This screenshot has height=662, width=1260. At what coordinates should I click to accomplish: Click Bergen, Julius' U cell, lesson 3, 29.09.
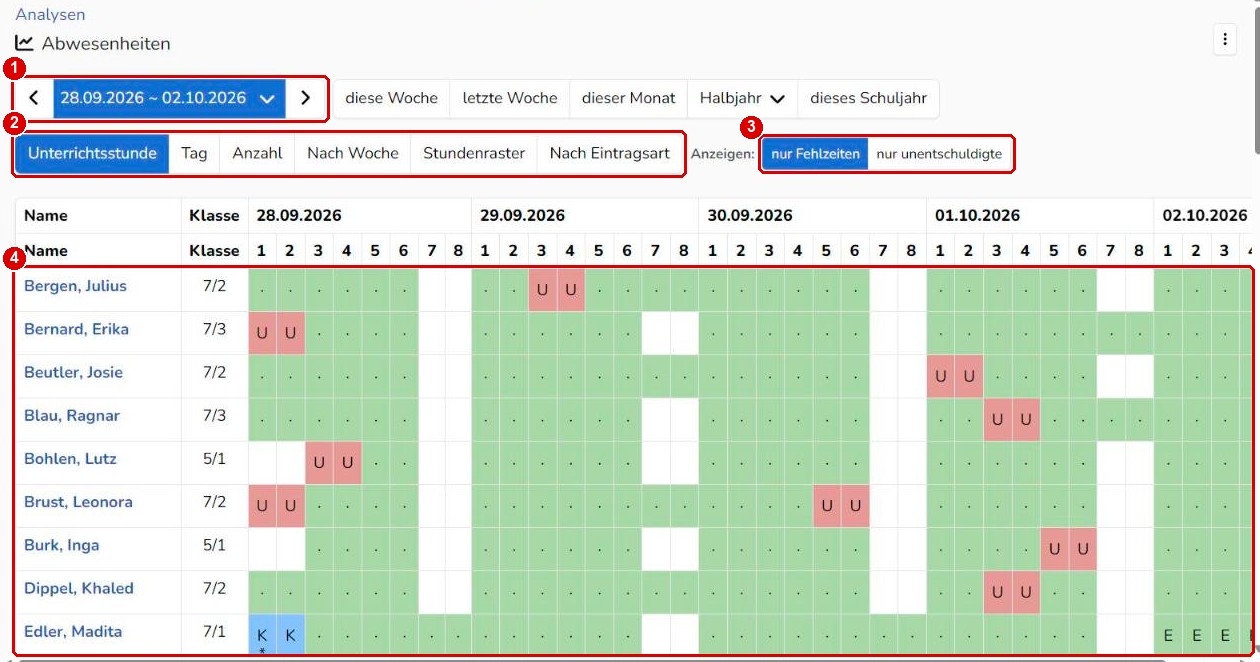point(542,290)
